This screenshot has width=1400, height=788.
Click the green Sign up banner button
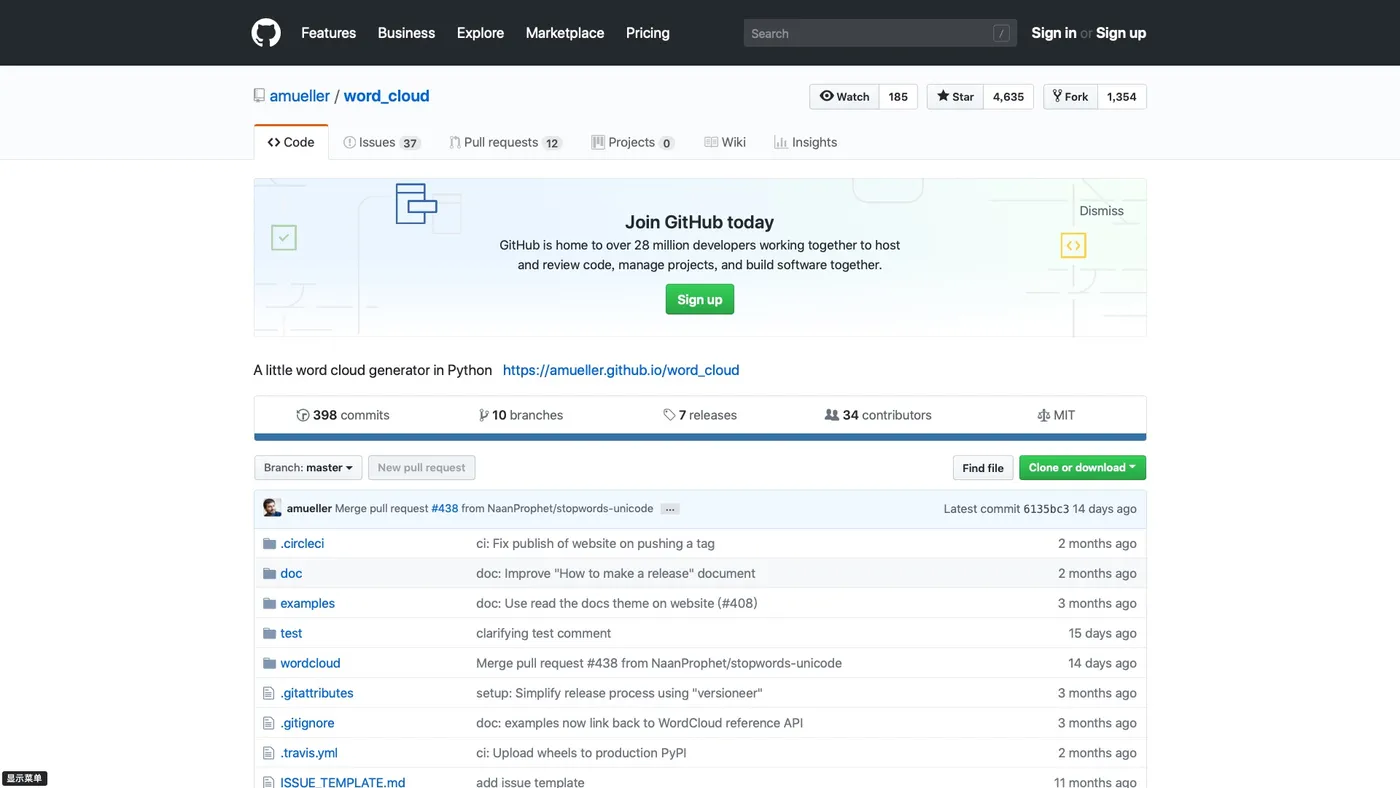700,299
